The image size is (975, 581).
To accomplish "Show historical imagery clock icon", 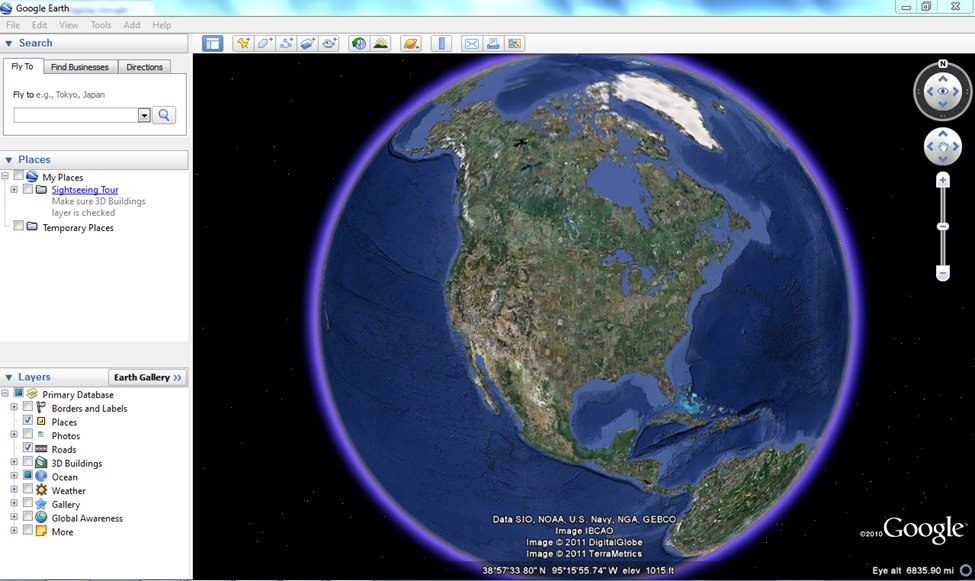I will tap(359, 44).
